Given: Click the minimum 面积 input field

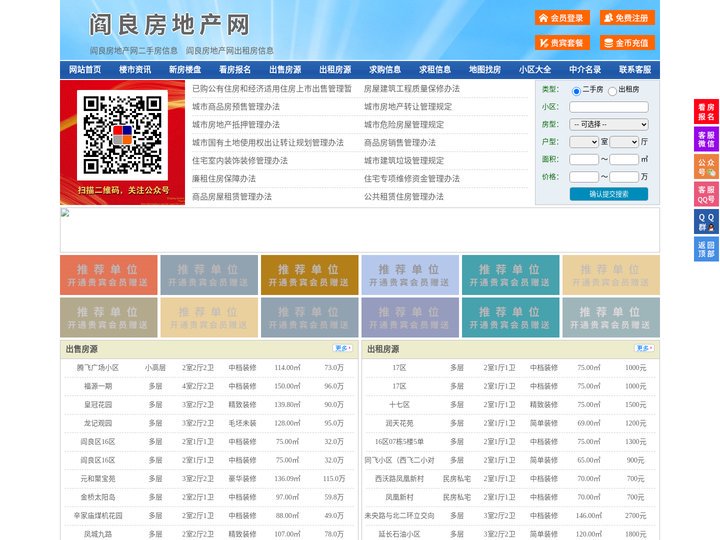Looking at the screenshot, I should [x=584, y=159].
